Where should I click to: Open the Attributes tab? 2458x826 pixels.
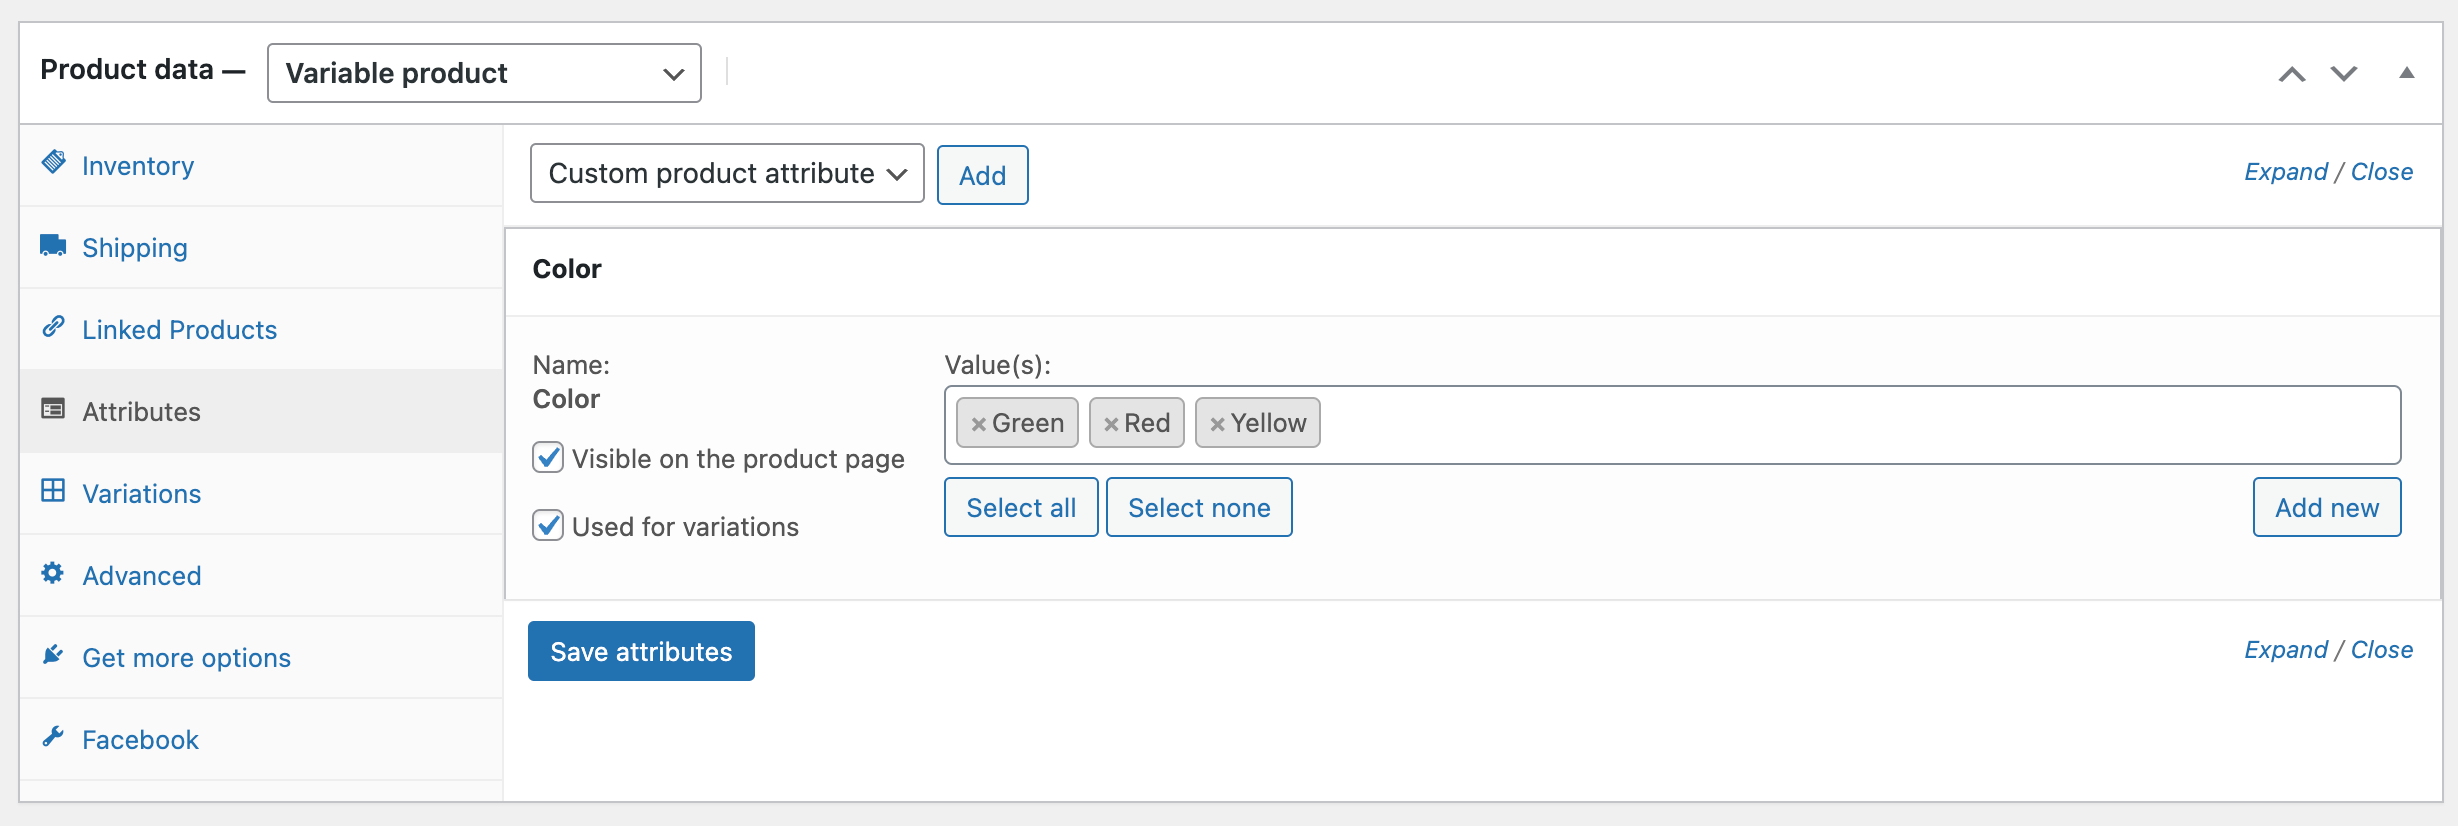click(x=261, y=412)
